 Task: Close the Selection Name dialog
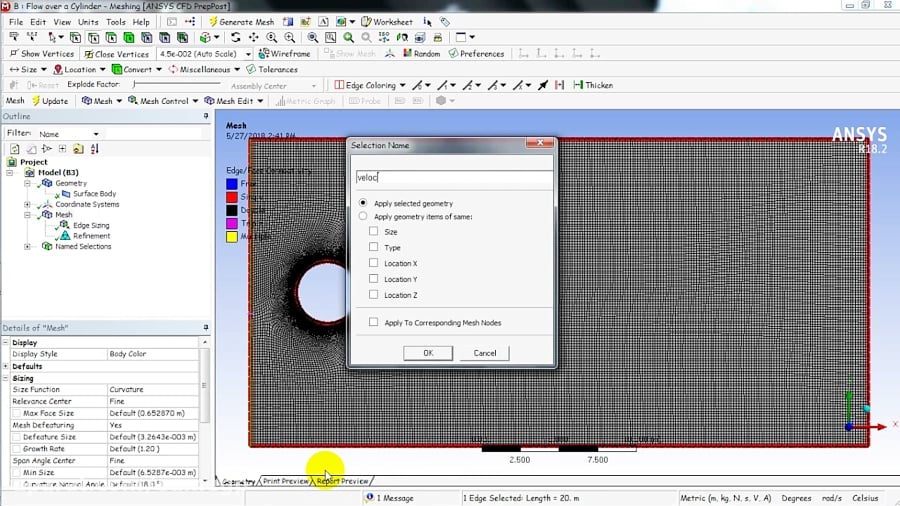(540, 143)
